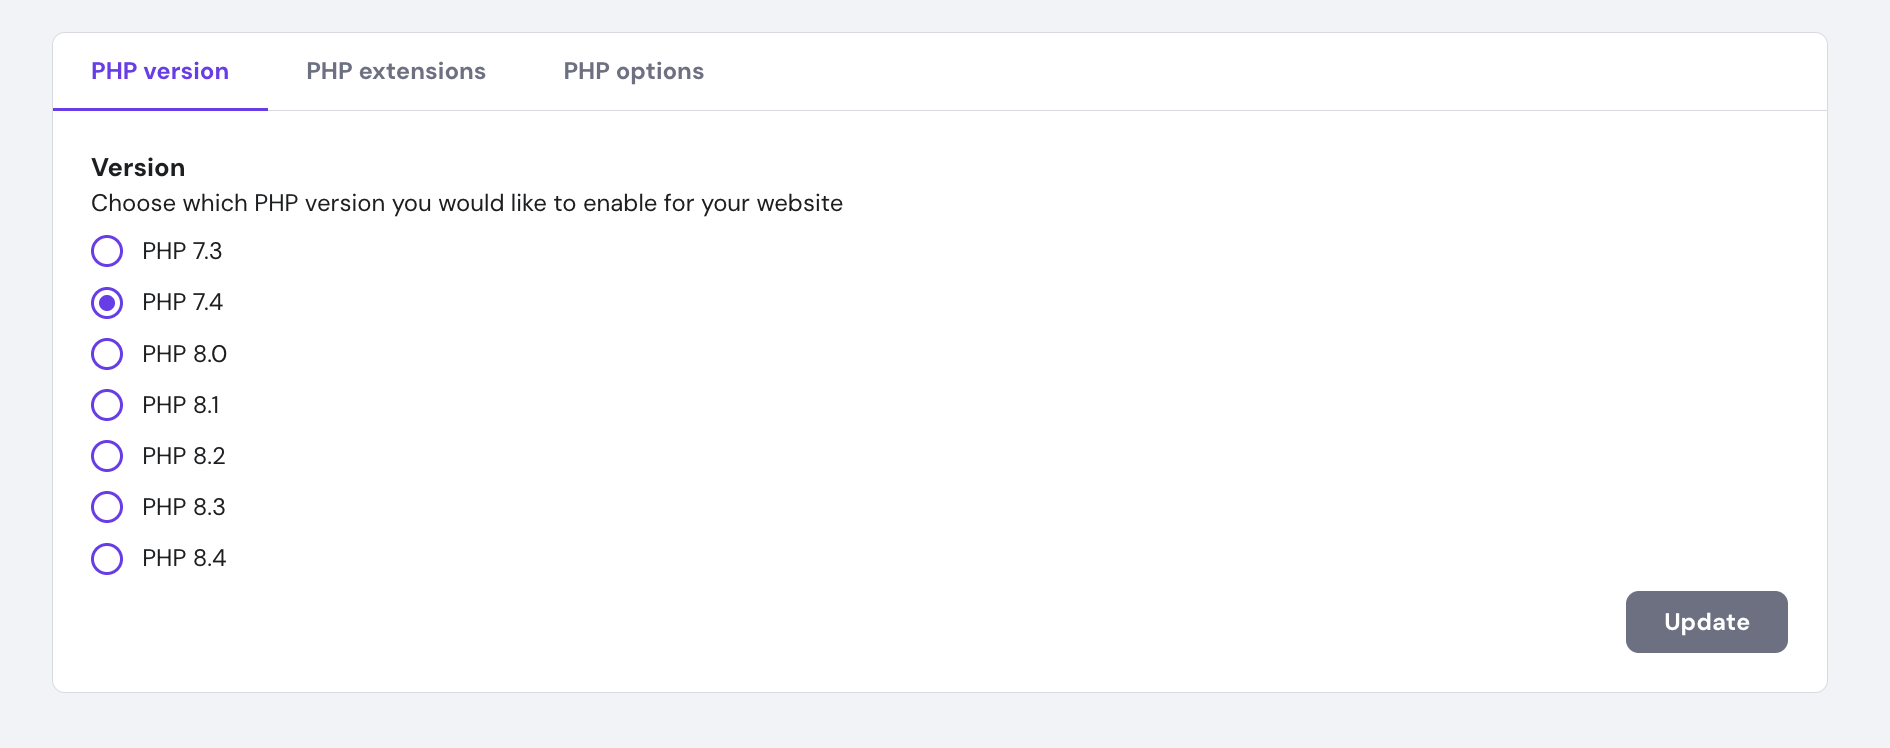Click the "PHP 8.0" label text
The width and height of the screenshot is (1890, 748).
point(184,354)
